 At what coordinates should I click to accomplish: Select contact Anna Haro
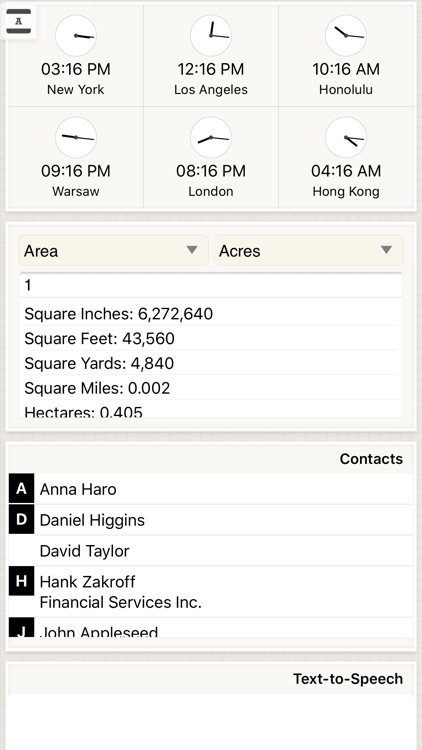pyautogui.click(x=223, y=489)
